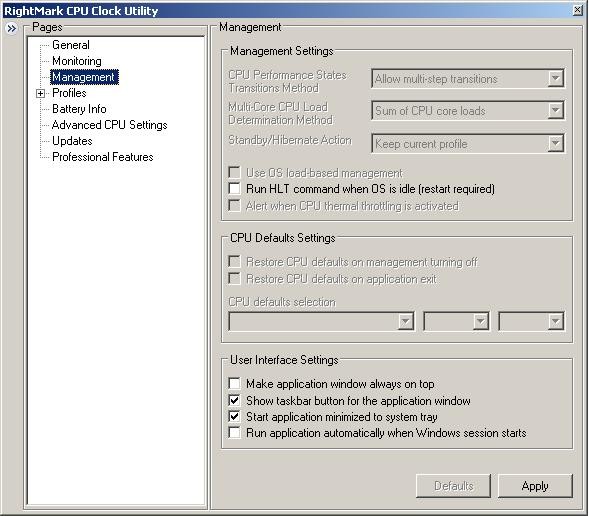This screenshot has width=589, height=516.
Task: Open the first CPU defaults selection combo box
Action: click(x=322, y=321)
